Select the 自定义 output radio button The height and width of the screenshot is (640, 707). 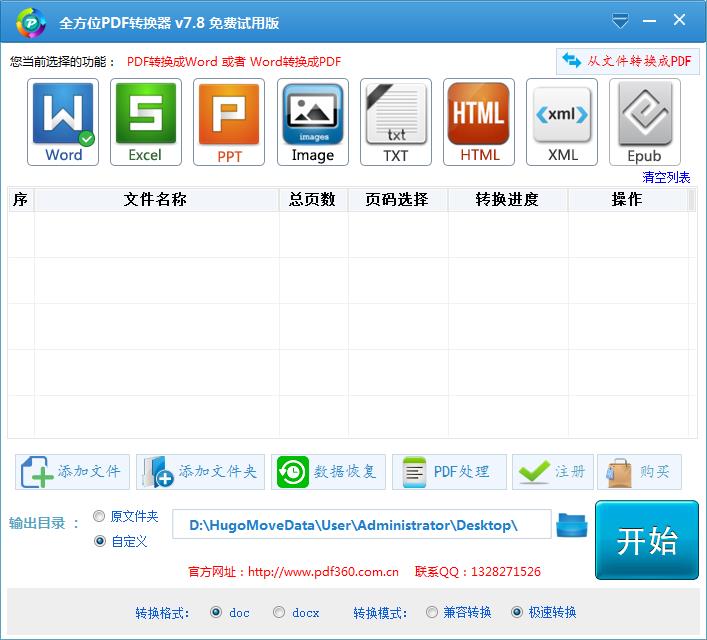[99, 541]
